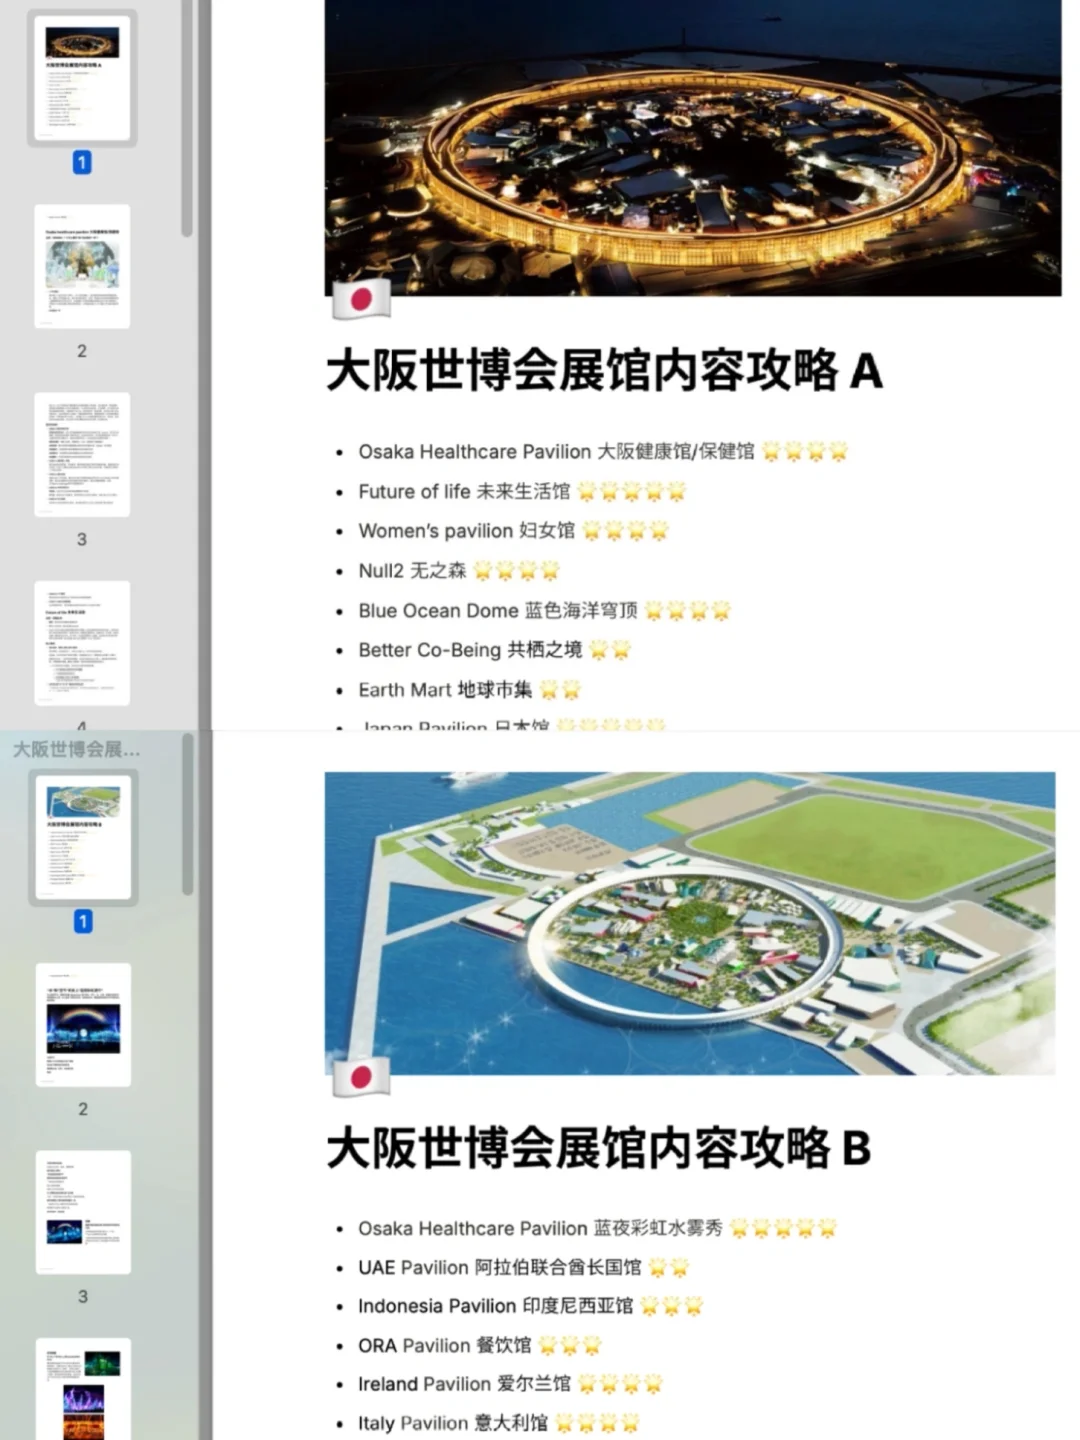
Task: Click the Japan flag emoji above guide A title
Action: pyautogui.click(x=361, y=299)
